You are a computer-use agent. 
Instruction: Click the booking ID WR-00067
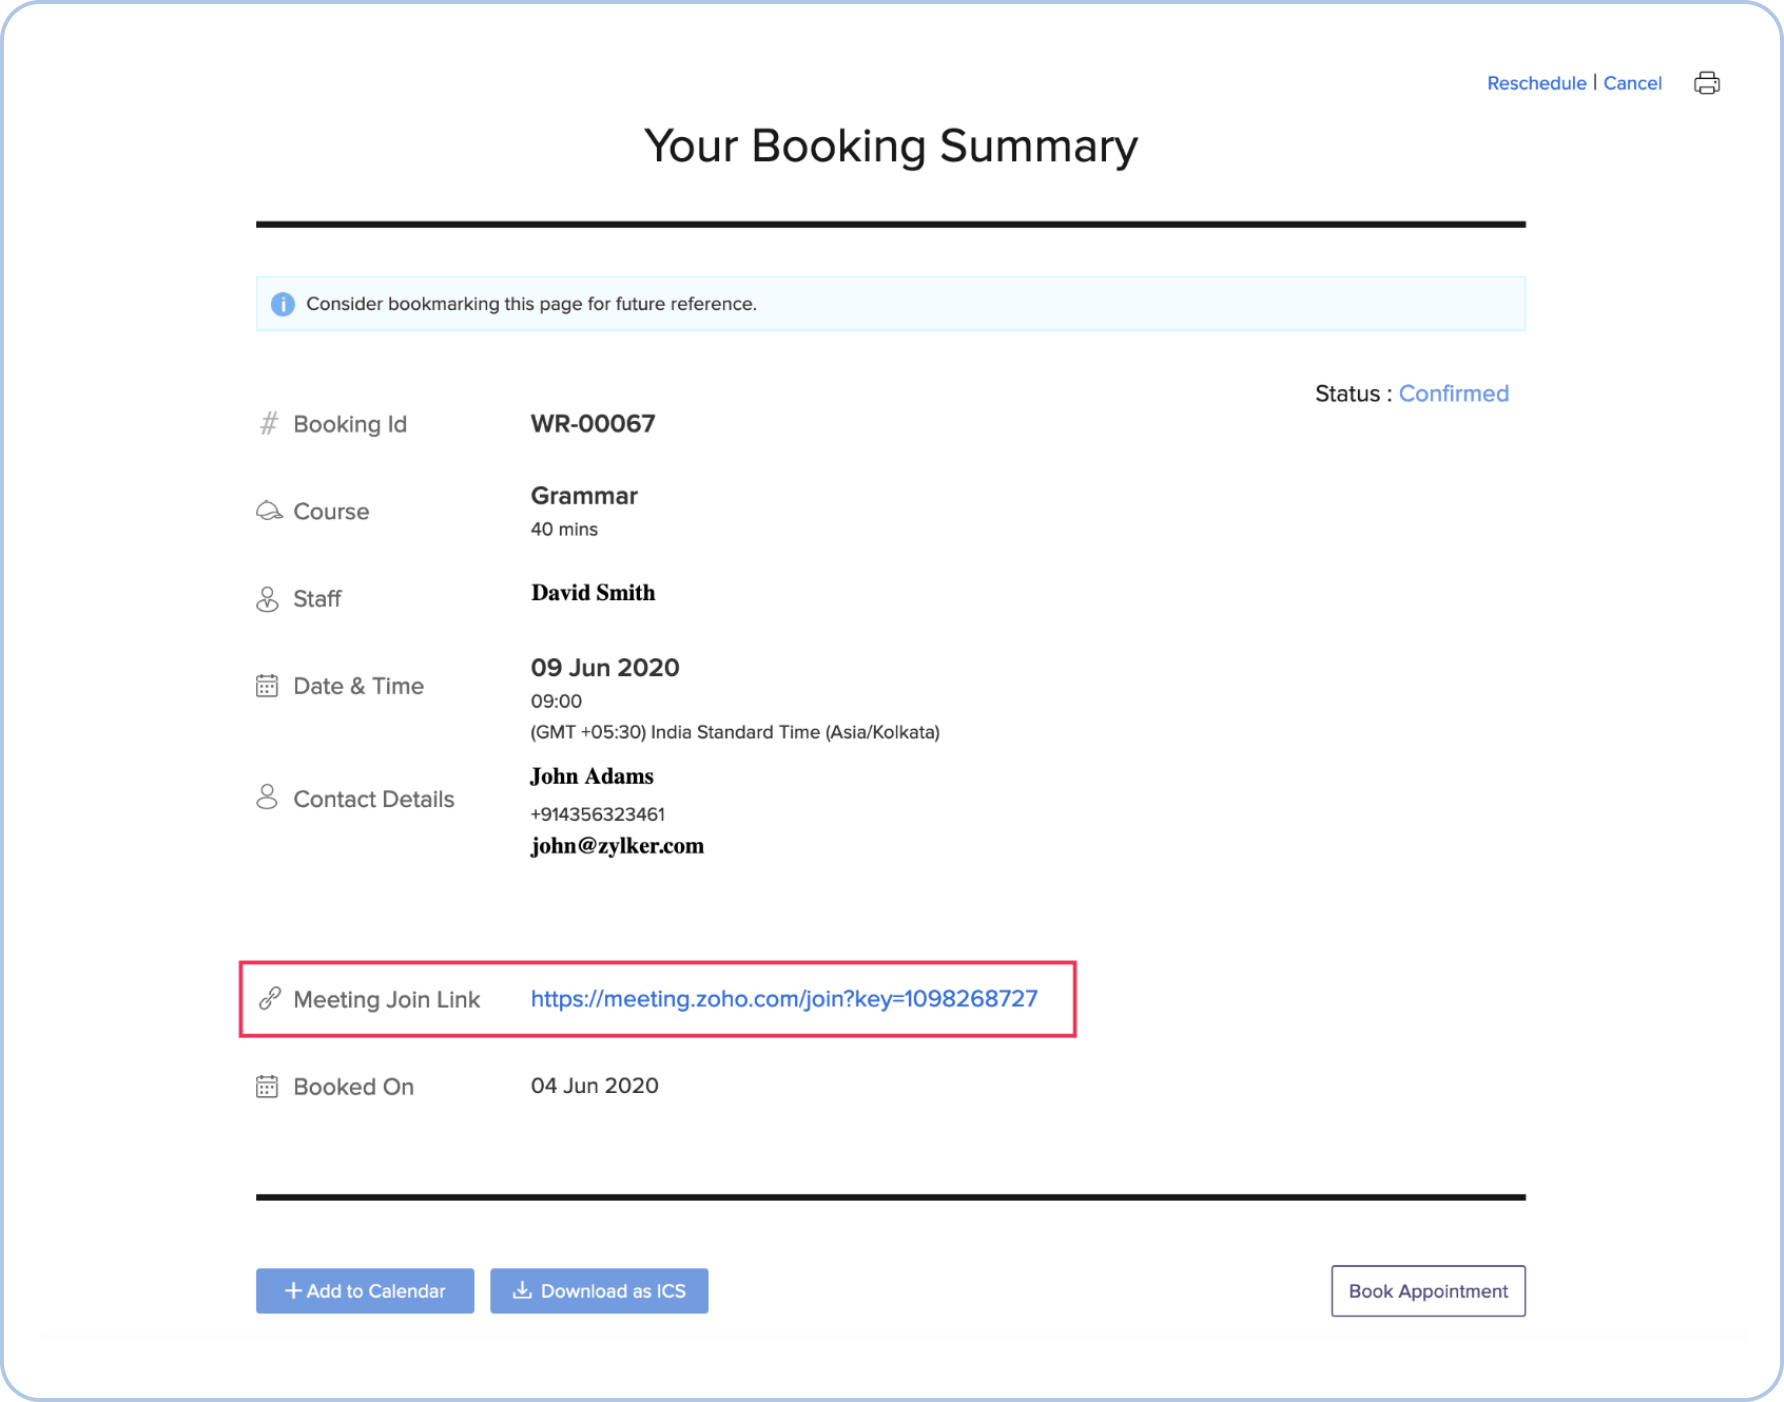[593, 424]
